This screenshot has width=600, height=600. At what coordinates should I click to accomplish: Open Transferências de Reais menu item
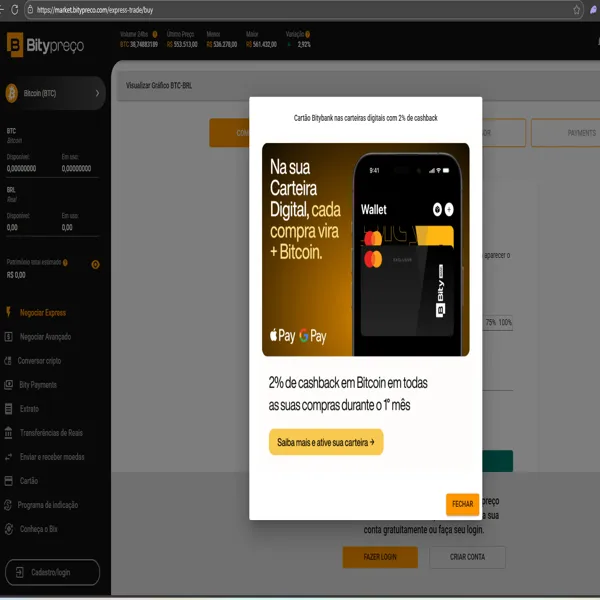[x=51, y=433]
